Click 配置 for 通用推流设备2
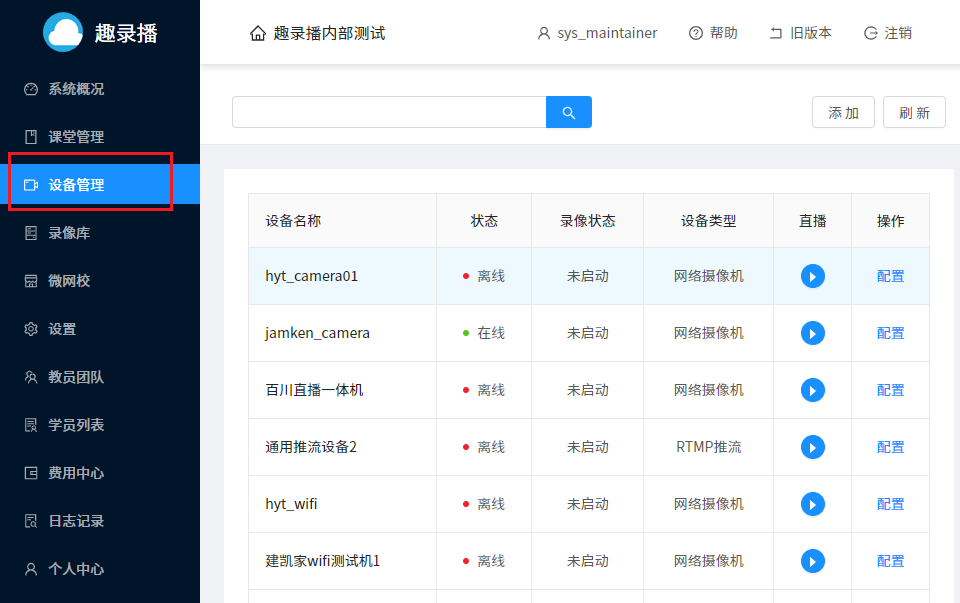The height and width of the screenshot is (603, 960). point(890,447)
